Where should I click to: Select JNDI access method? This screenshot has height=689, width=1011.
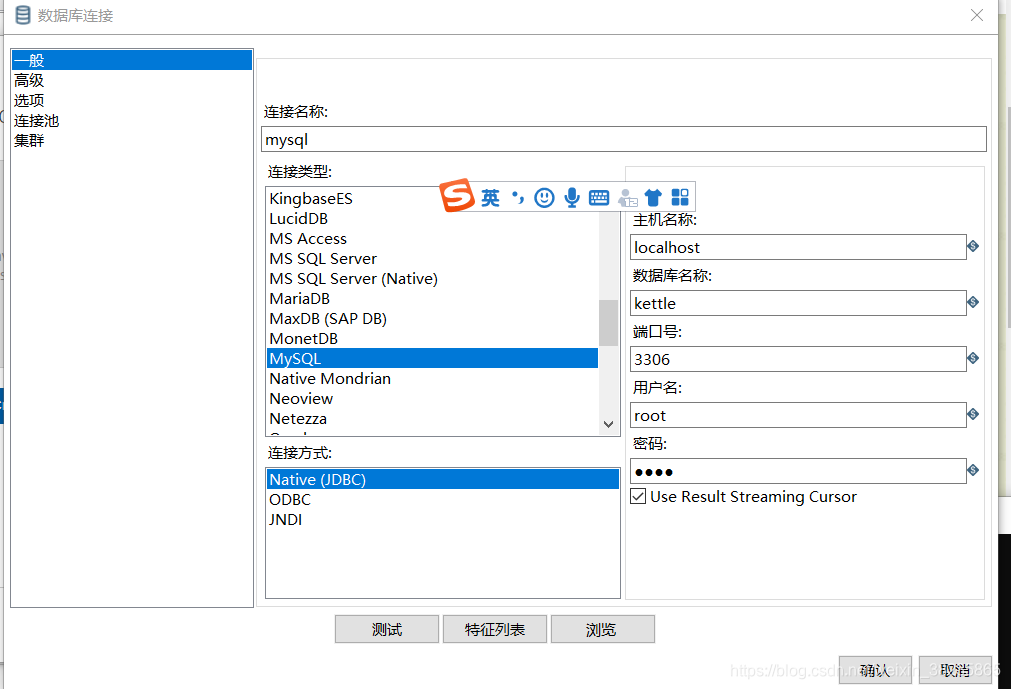click(x=442, y=519)
